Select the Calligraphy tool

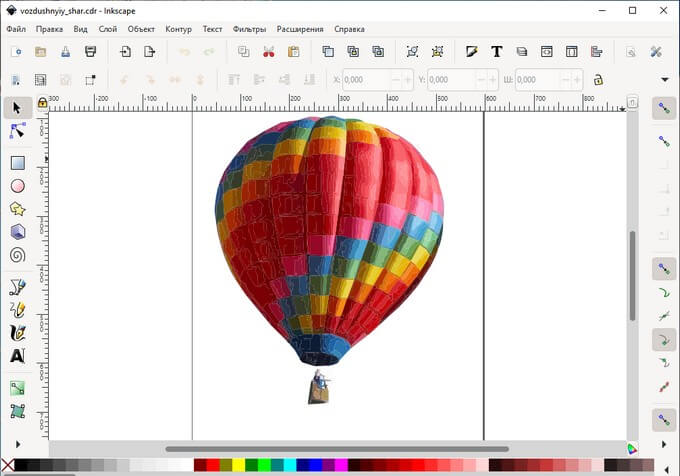tap(17, 333)
